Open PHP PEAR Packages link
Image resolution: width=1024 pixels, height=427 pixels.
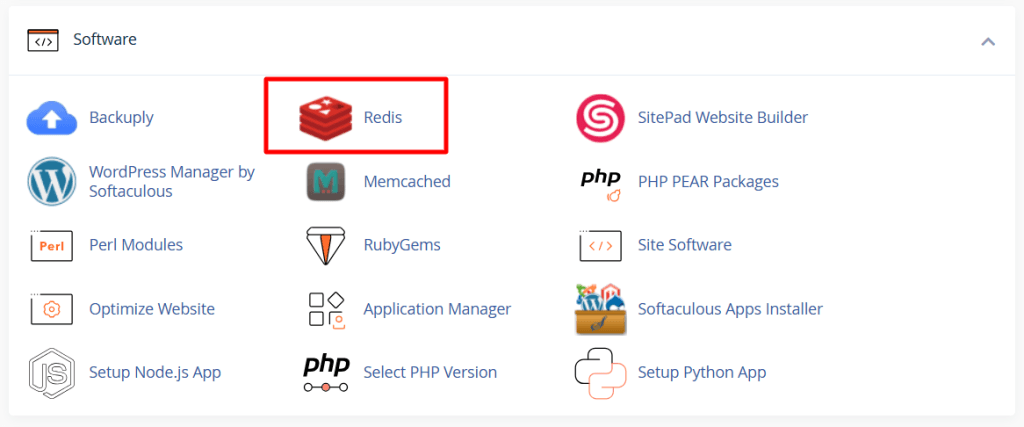[709, 182]
